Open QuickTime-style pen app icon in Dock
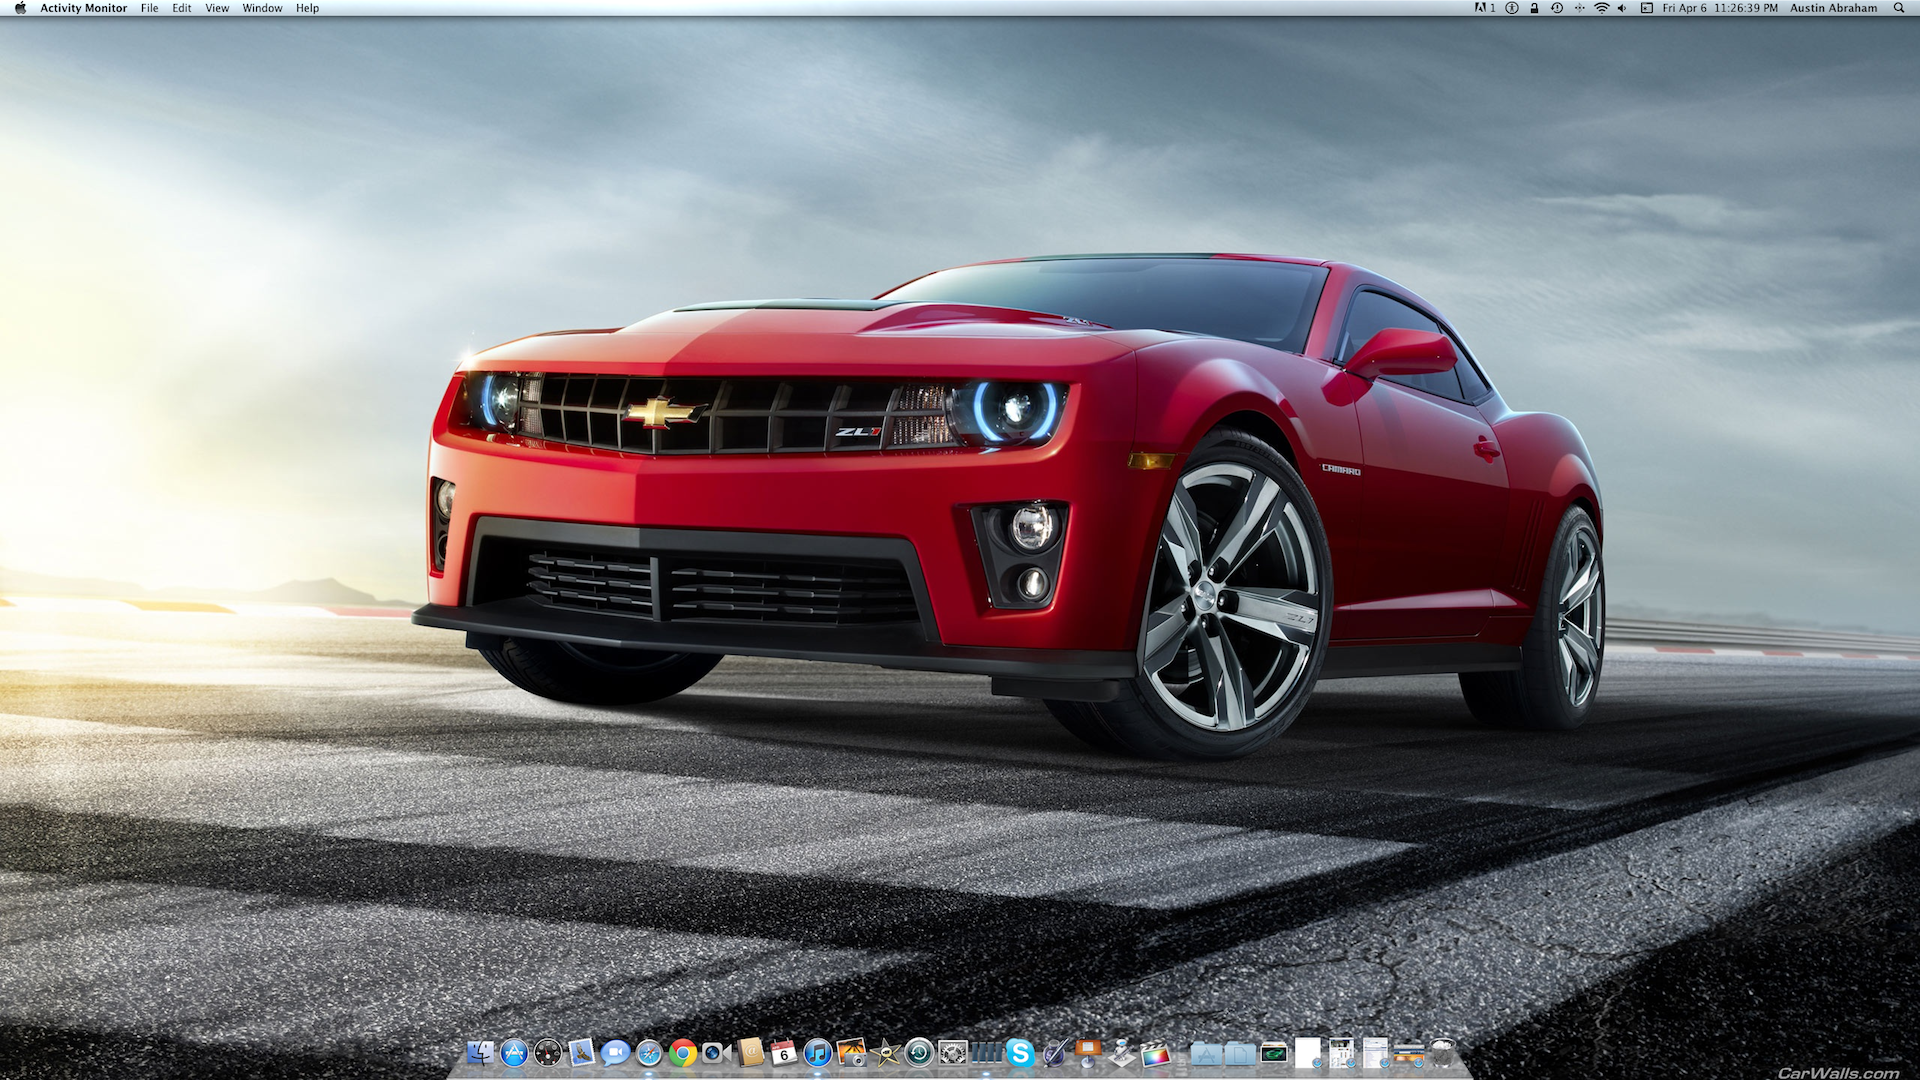This screenshot has width=1920, height=1080. tap(1054, 1052)
